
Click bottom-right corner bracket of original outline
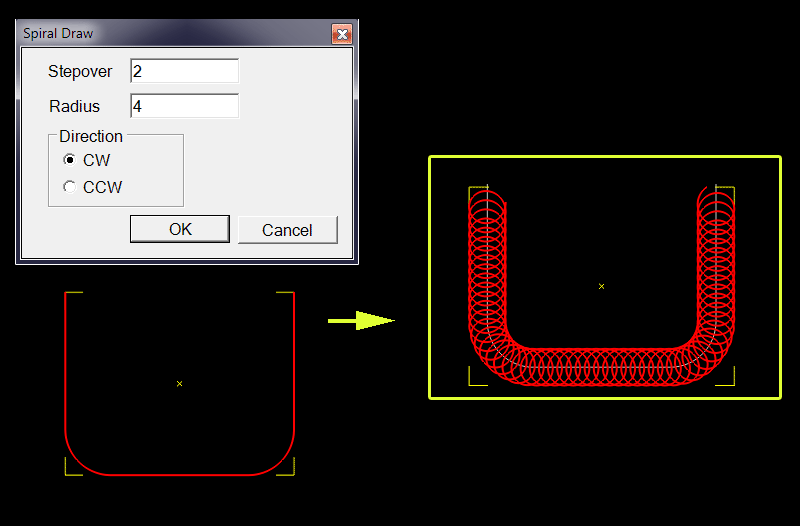(x=289, y=470)
